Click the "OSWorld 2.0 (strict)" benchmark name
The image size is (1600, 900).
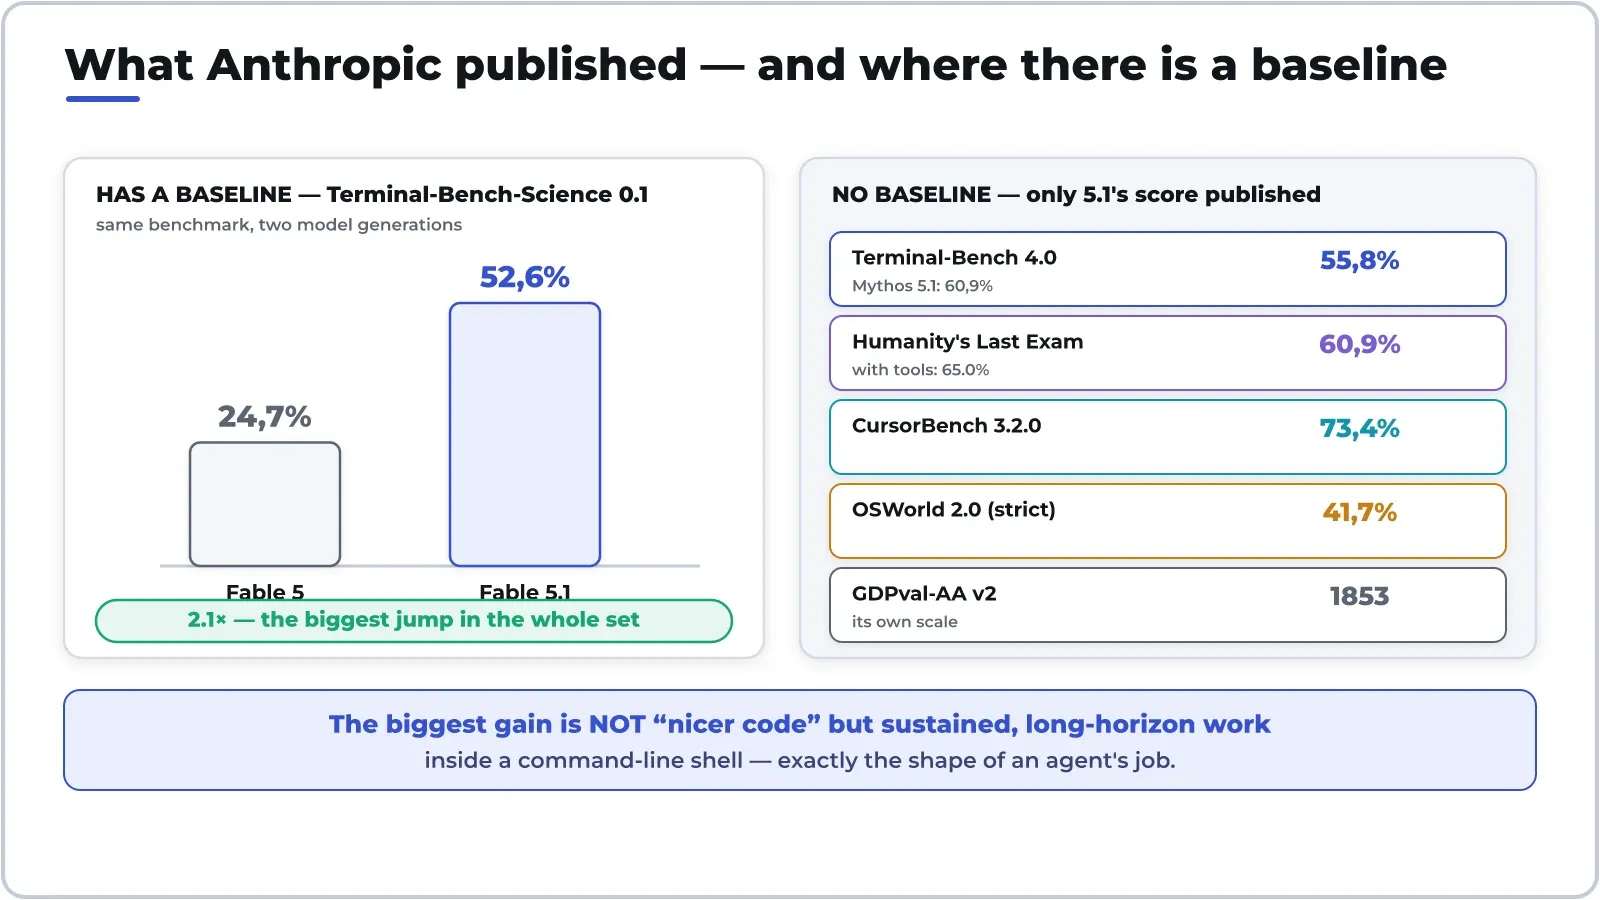953,509
